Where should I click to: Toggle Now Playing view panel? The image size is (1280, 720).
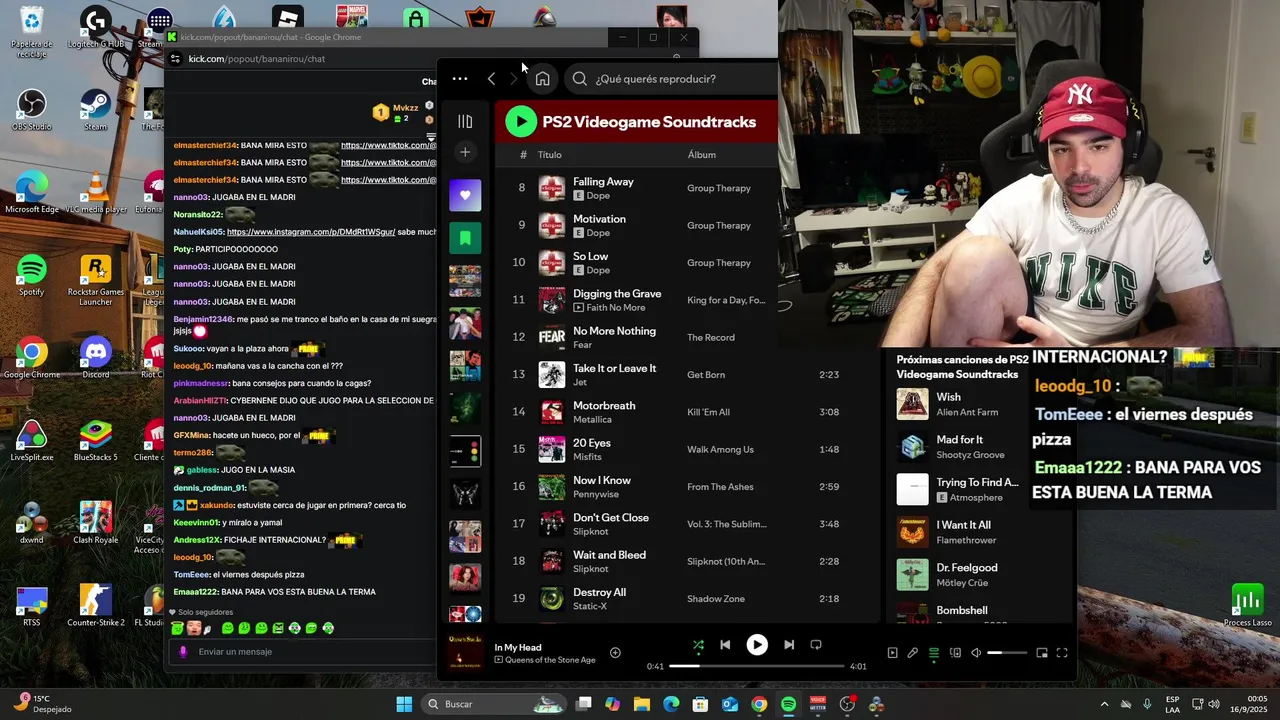(x=892, y=653)
